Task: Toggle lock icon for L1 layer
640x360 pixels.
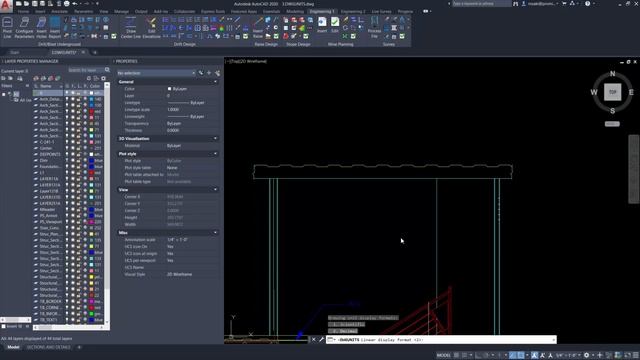Action: tap(79, 173)
